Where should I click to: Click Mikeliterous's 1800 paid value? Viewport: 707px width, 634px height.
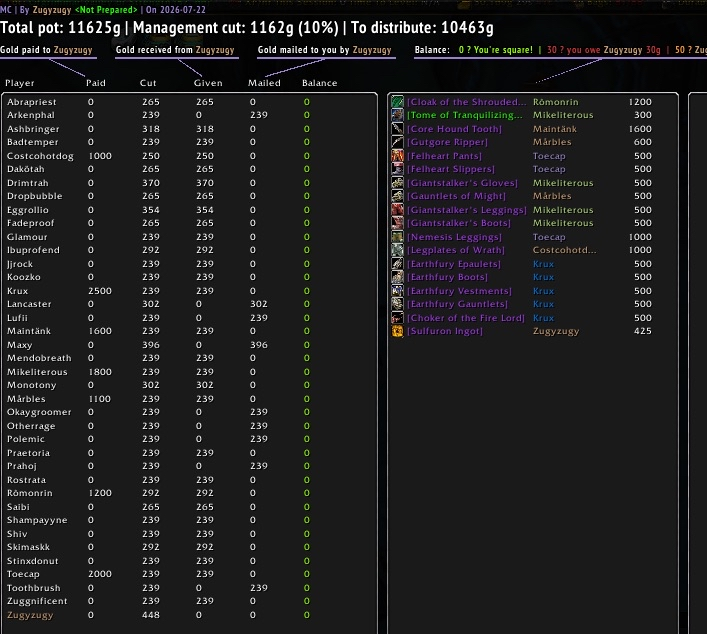100,372
